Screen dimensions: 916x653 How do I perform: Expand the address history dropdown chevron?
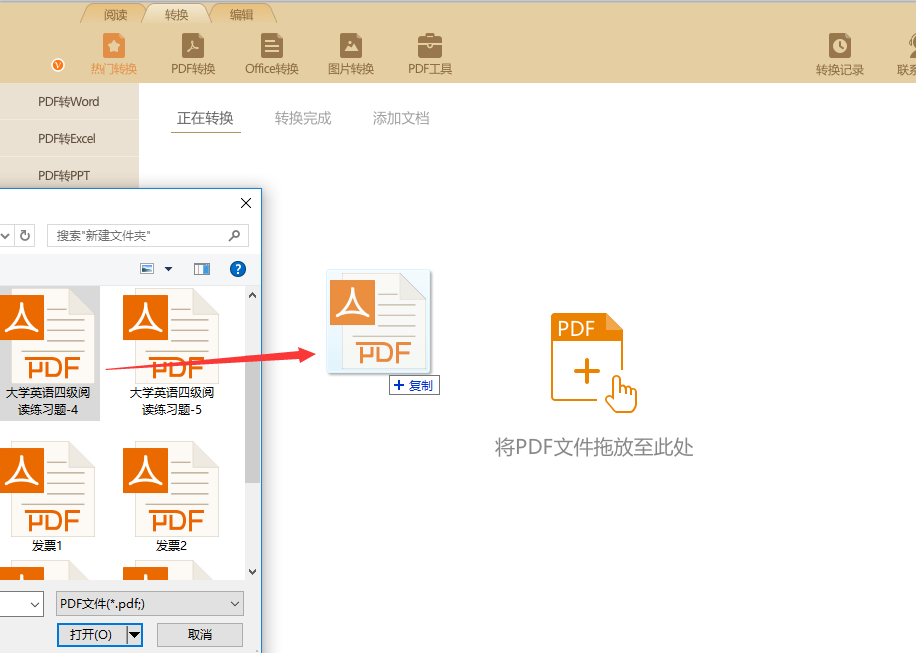coord(5,235)
